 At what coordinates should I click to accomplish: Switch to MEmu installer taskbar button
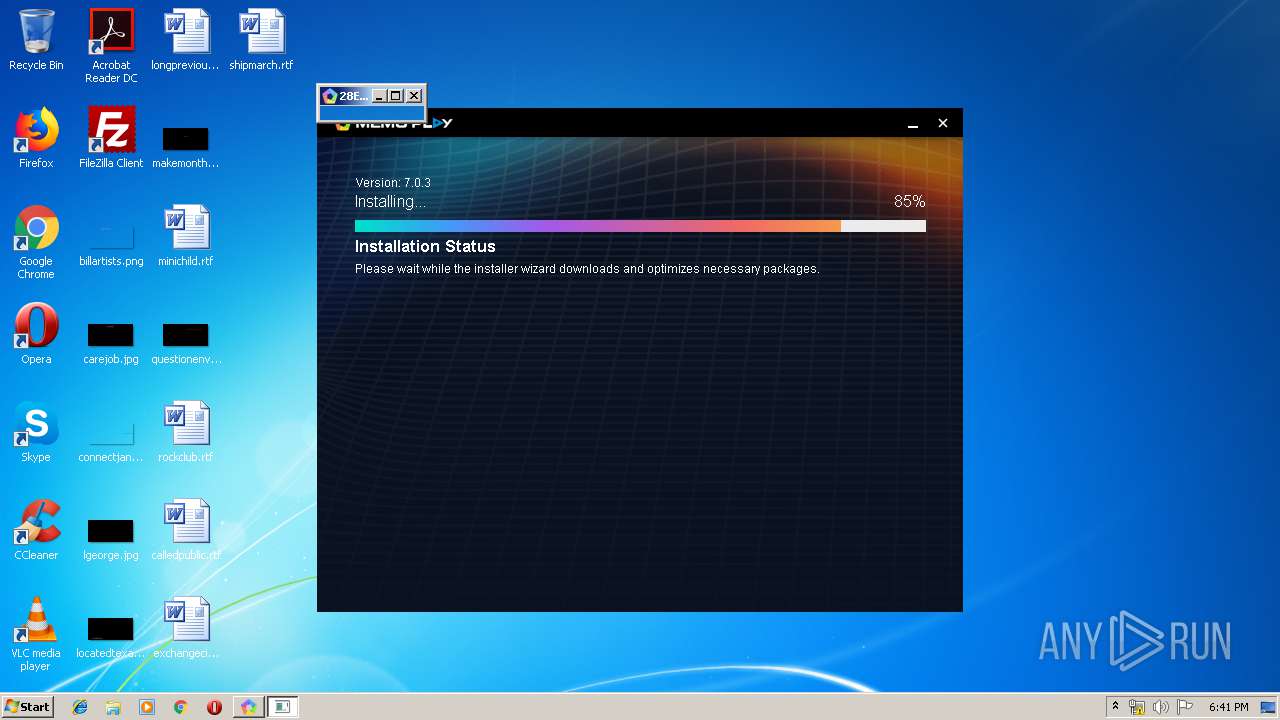coord(248,707)
